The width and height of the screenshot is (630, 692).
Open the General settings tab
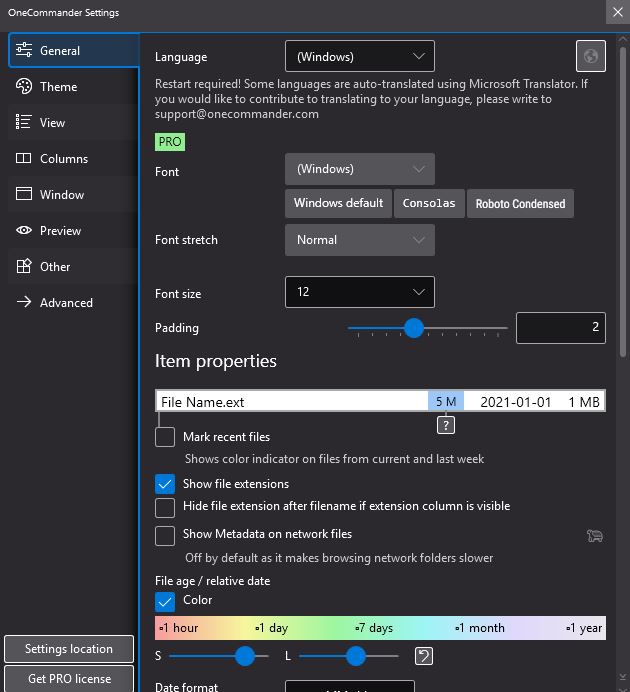click(74, 50)
